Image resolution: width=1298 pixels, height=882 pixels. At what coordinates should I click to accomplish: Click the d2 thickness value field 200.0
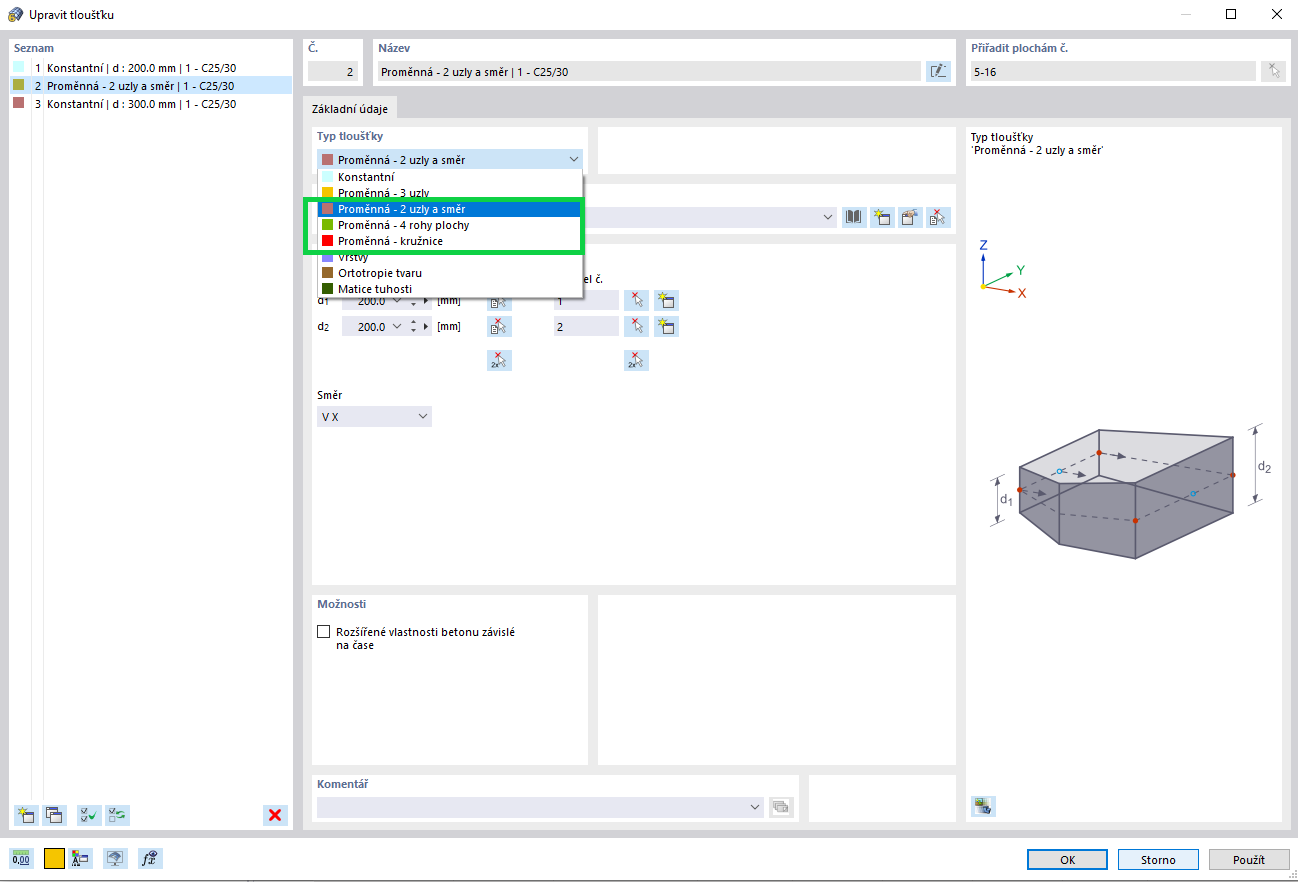tap(365, 327)
